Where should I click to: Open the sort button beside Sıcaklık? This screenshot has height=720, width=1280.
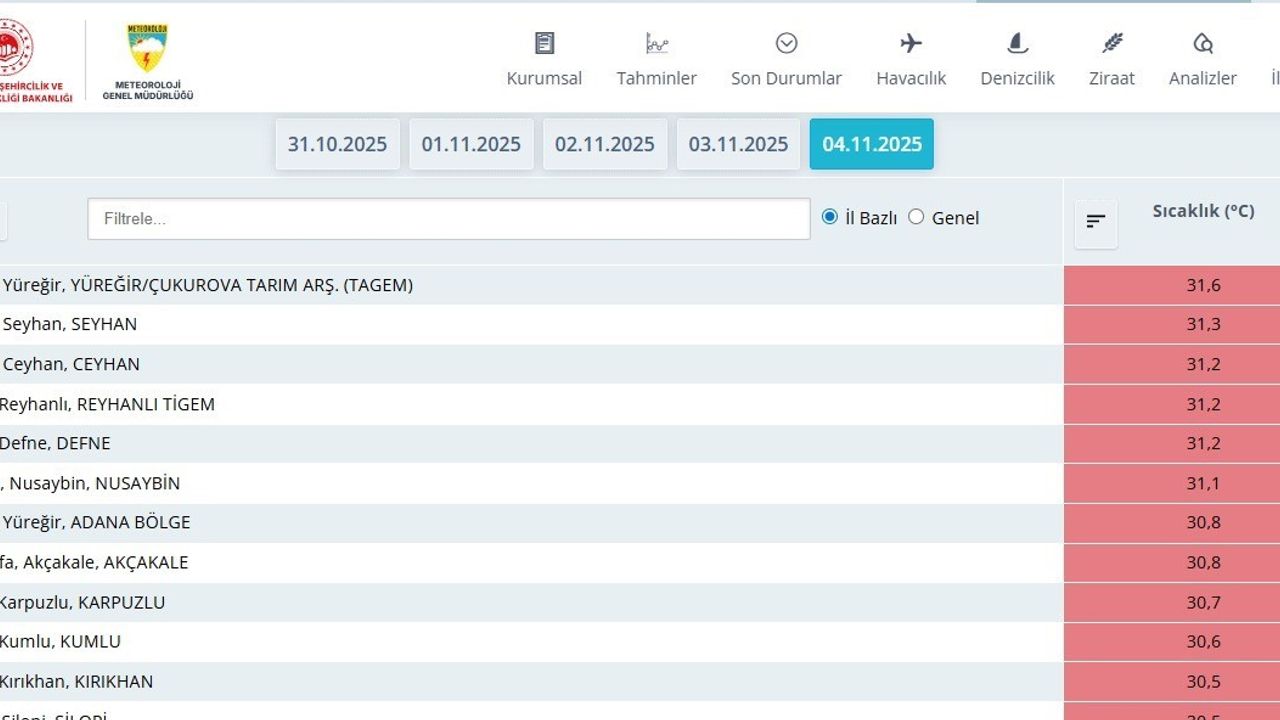pyautogui.click(x=1096, y=222)
